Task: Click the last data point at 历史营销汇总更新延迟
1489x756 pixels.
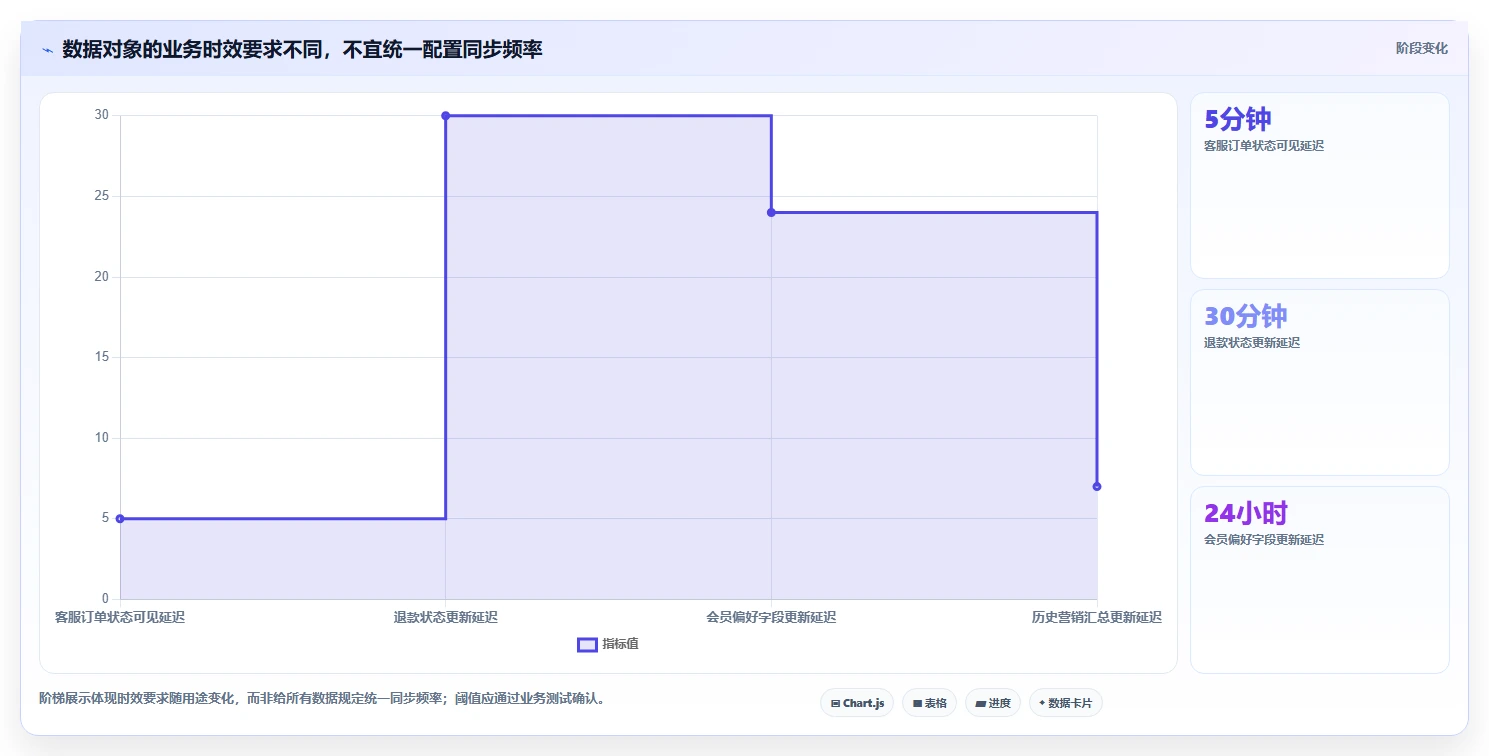Action: [x=1097, y=486]
